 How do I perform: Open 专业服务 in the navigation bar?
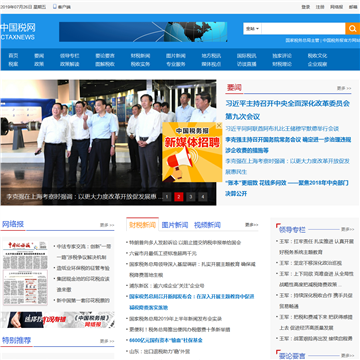(176, 64)
